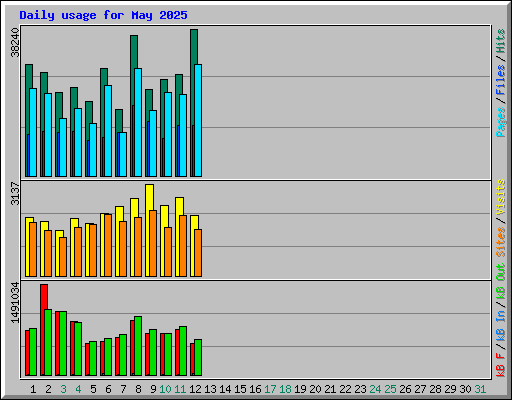Viewport: 512px width, 400px height.
Task: Click the "Hits" legend label
Action: (500, 41)
